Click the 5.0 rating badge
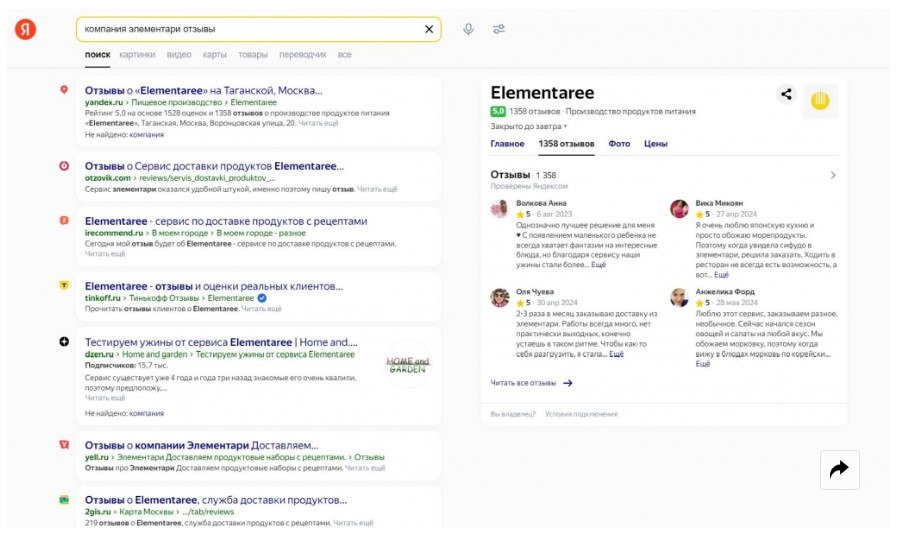902x553 pixels. coord(498,111)
